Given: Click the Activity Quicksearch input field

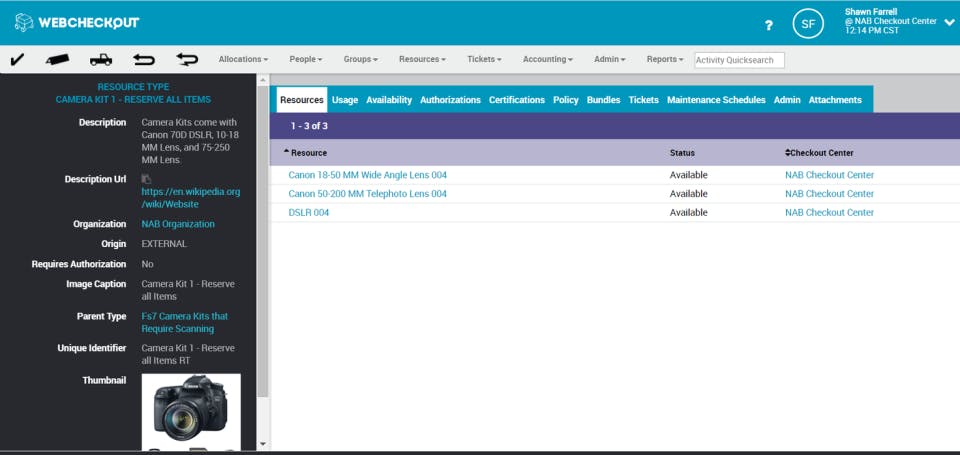Looking at the screenshot, I should [740, 60].
